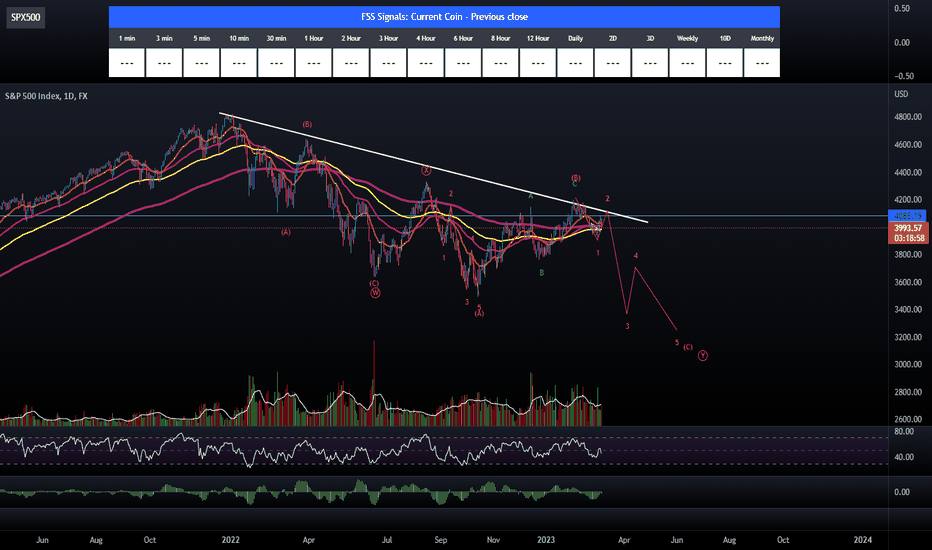The image size is (932, 550).
Task: Select the 5 min timeframe header
Action: coord(201,38)
